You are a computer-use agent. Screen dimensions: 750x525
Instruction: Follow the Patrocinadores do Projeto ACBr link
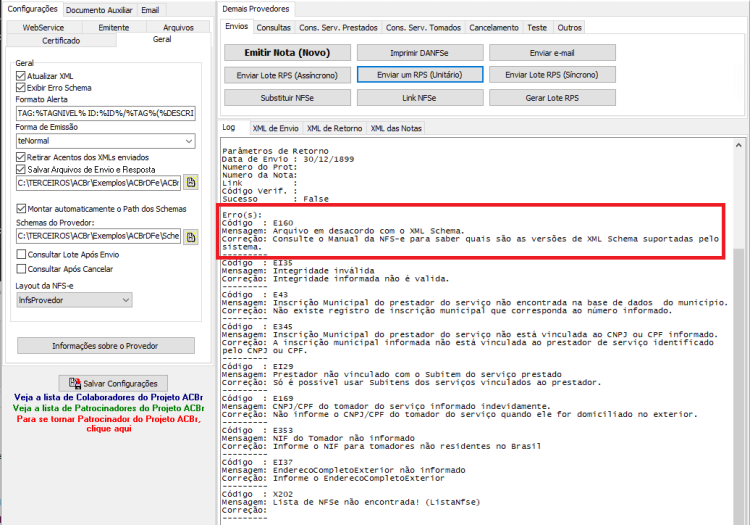108,408
